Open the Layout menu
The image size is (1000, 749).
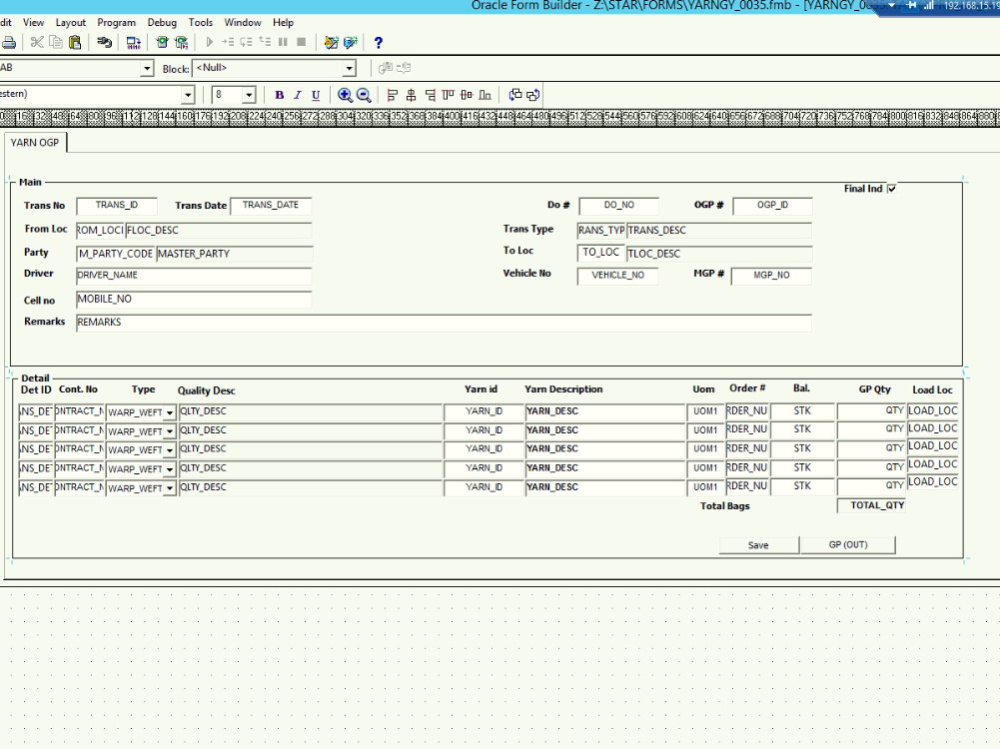[70, 22]
